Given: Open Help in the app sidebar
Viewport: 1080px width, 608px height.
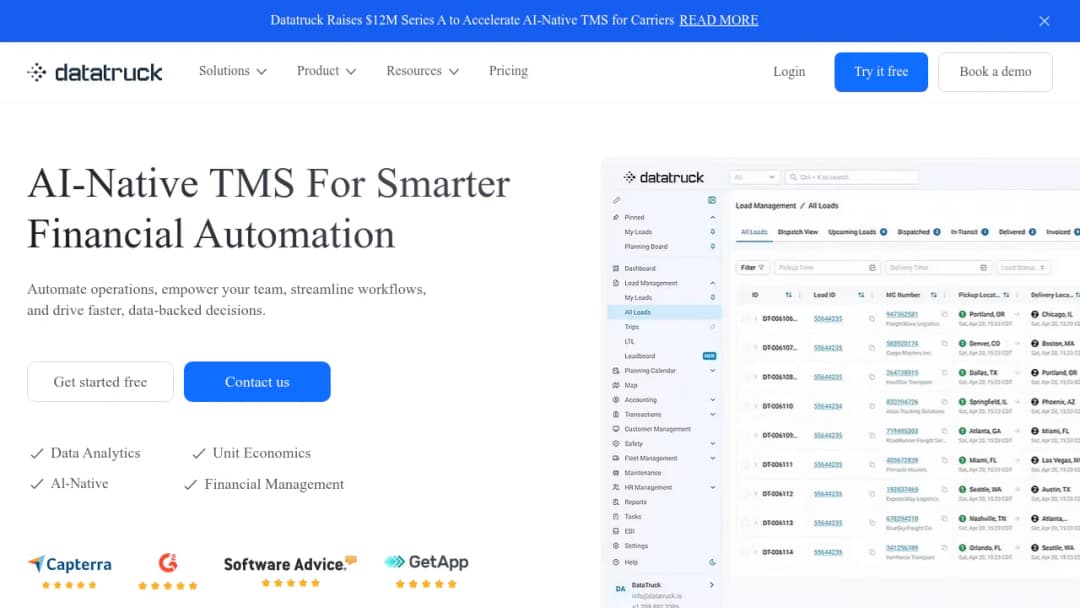Looking at the screenshot, I should 630,563.
